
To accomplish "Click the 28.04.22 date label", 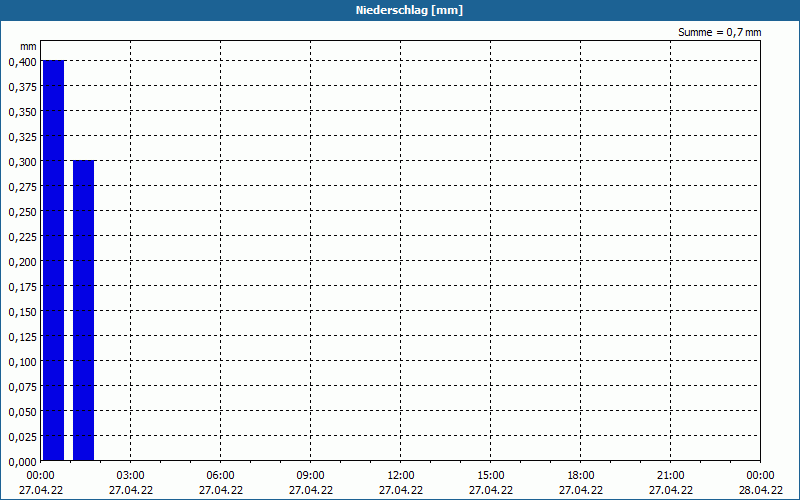I will 761,490.
